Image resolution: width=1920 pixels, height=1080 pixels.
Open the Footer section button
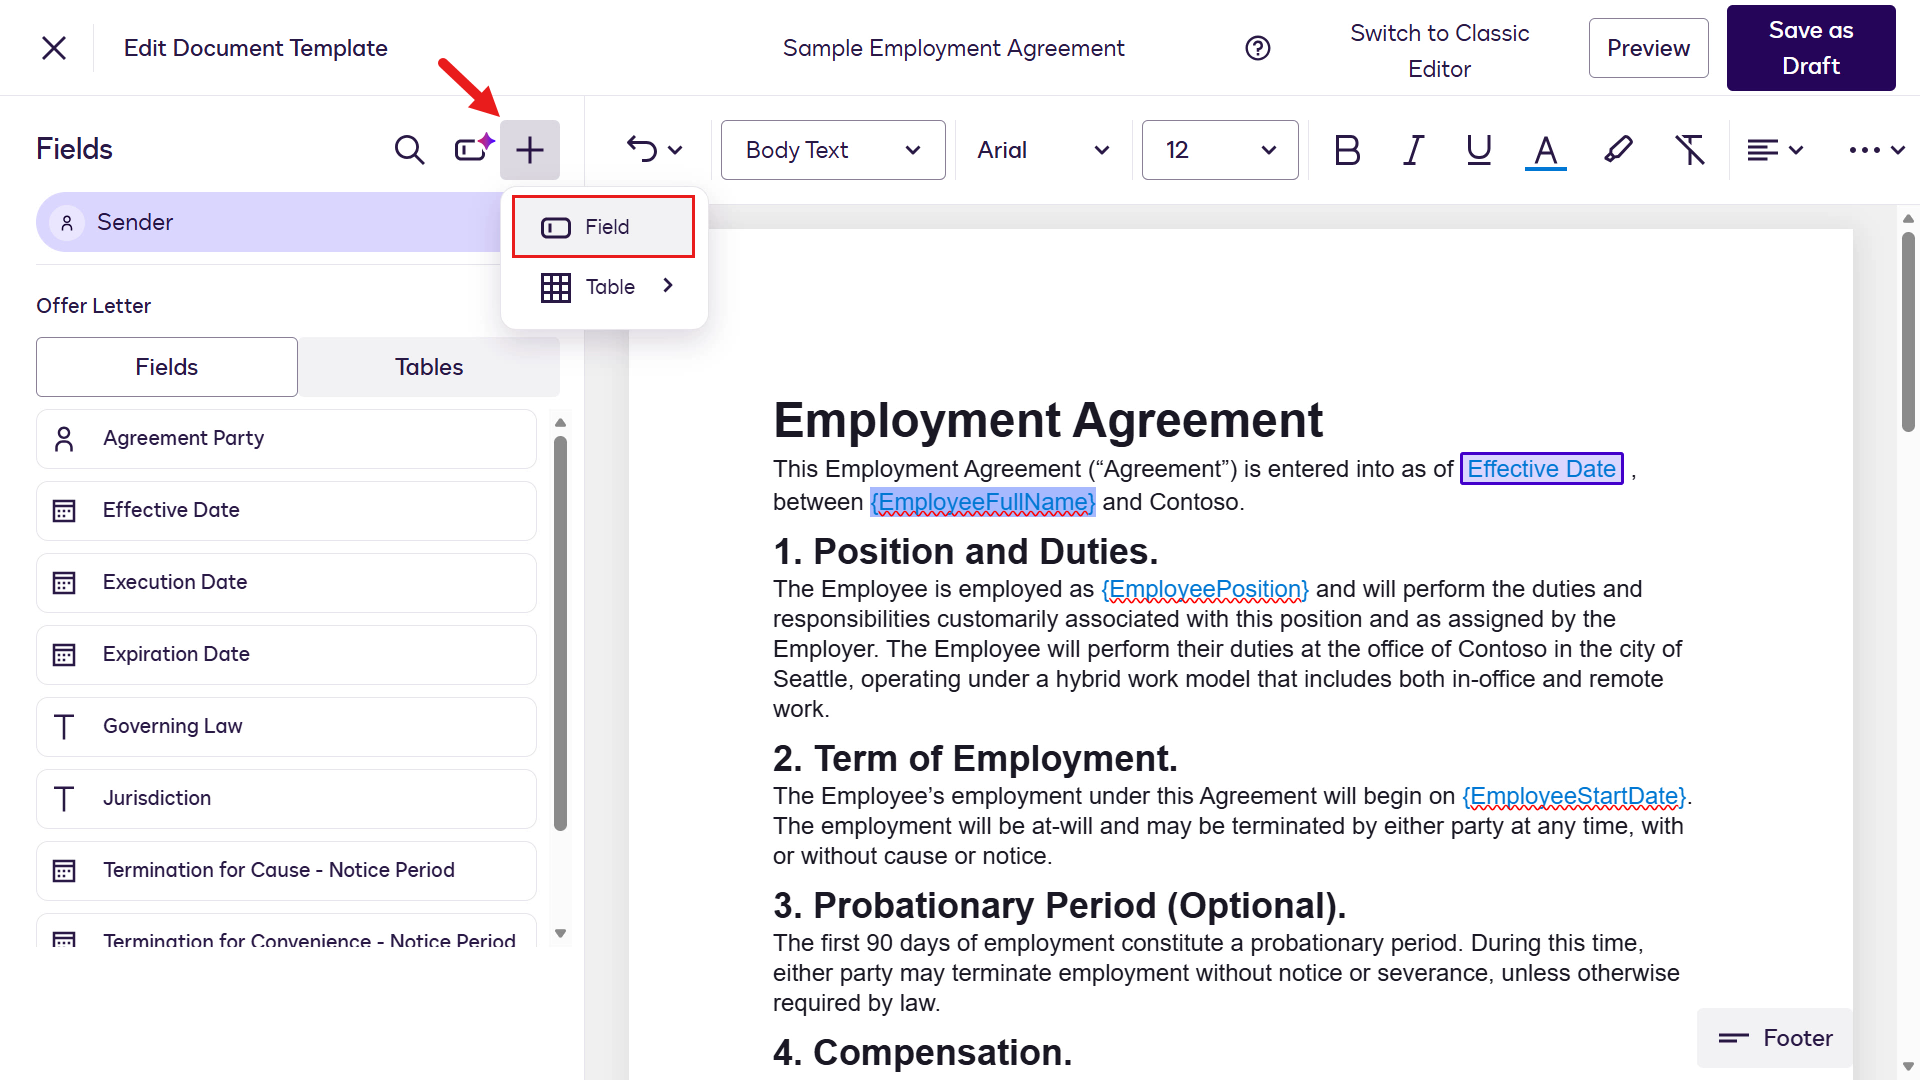click(1775, 1038)
